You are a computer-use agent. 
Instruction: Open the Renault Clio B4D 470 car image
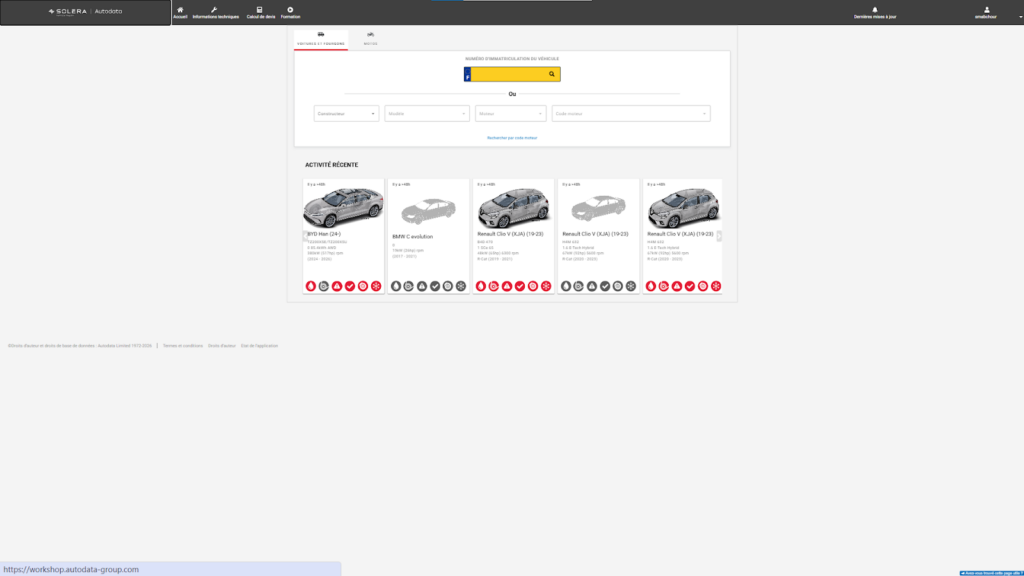[x=513, y=208]
